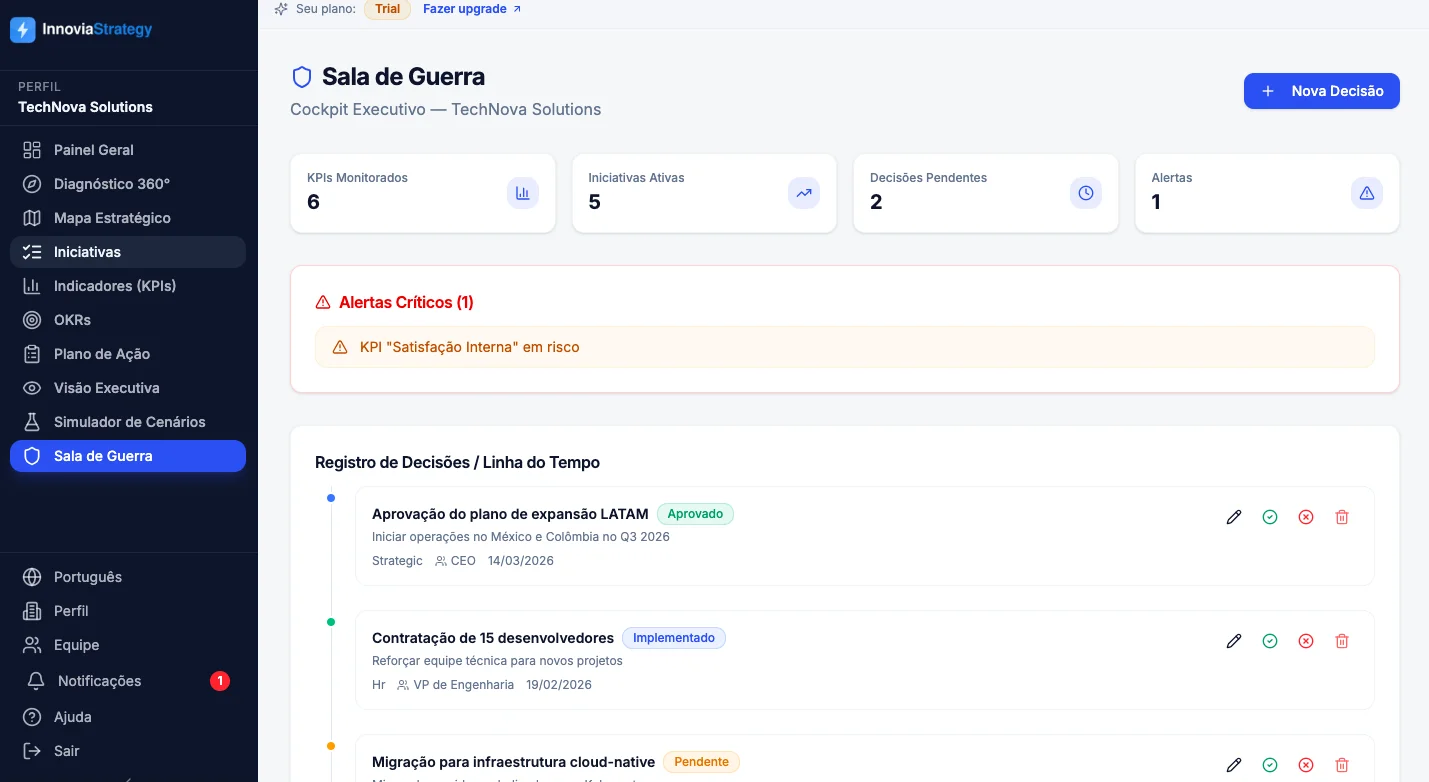
Task: Click the Alertas Críticos (1) heading
Action: [406, 302]
